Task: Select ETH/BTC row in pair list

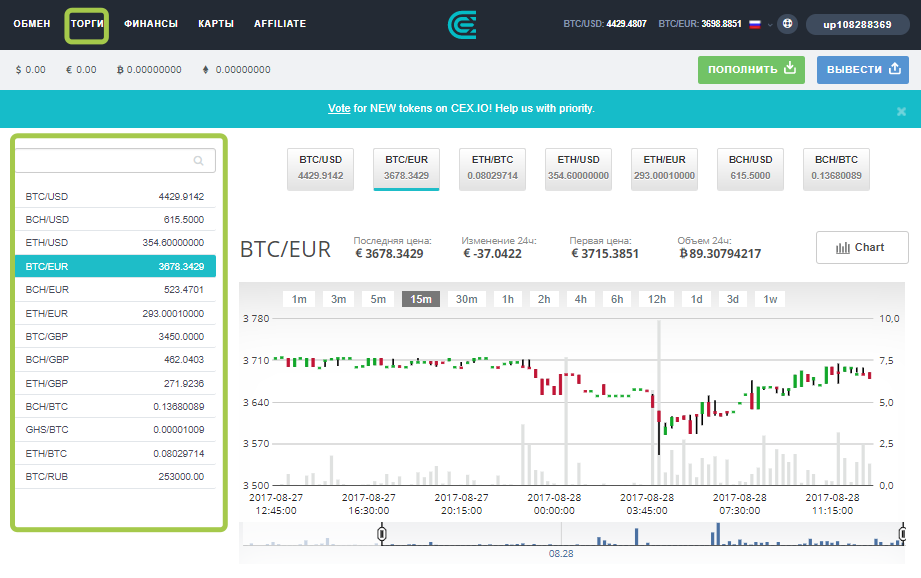Action: (x=115, y=453)
